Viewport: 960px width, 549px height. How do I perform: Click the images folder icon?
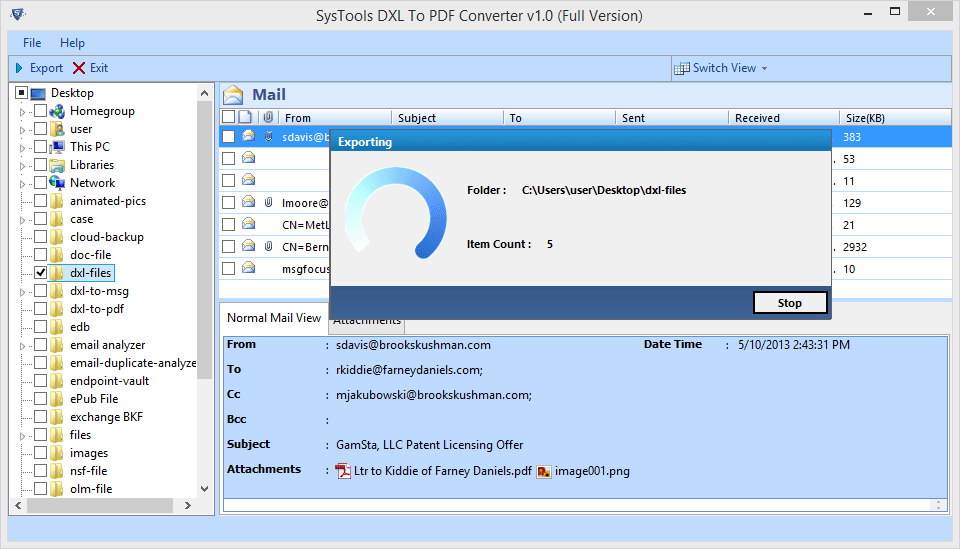[56, 453]
